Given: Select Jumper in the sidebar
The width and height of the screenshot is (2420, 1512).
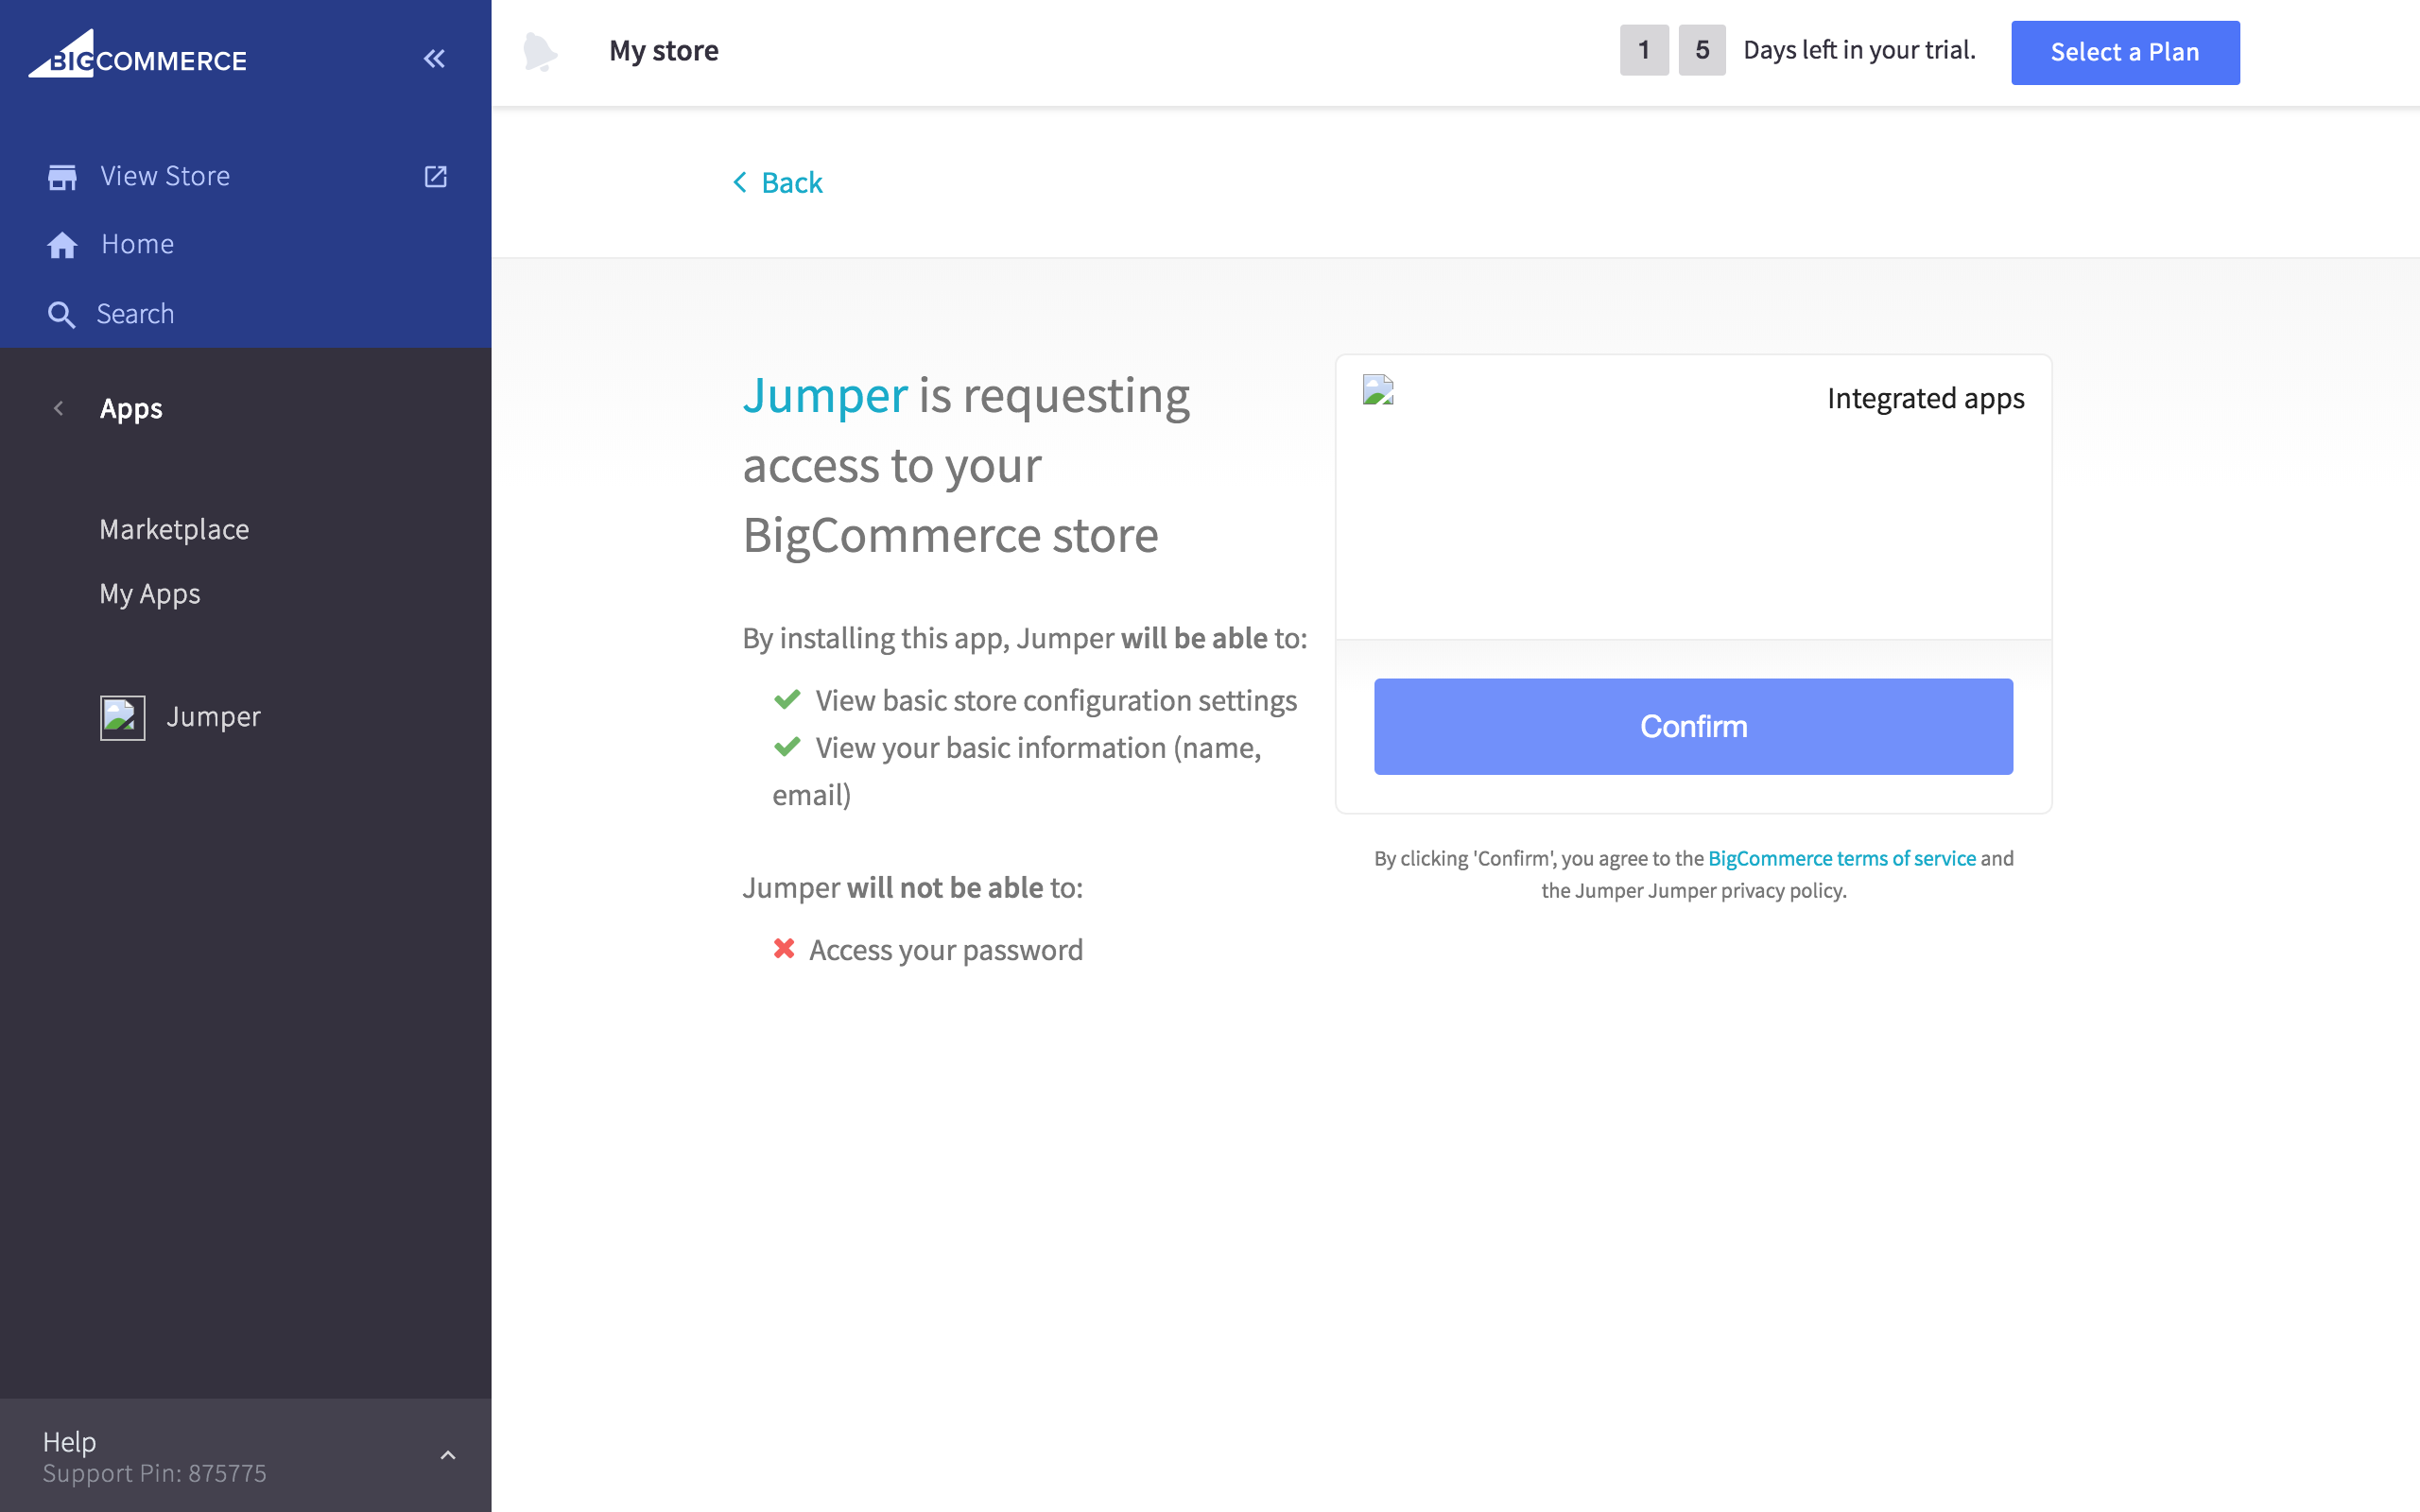Looking at the screenshot, I should 213,717.
